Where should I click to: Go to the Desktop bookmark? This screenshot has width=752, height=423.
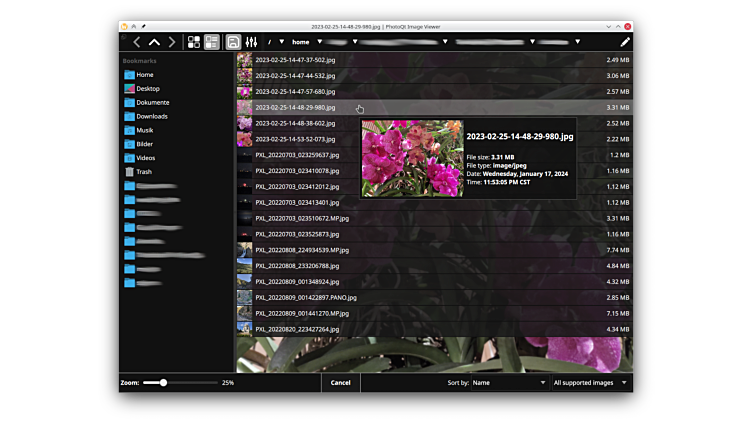(147, 88)
